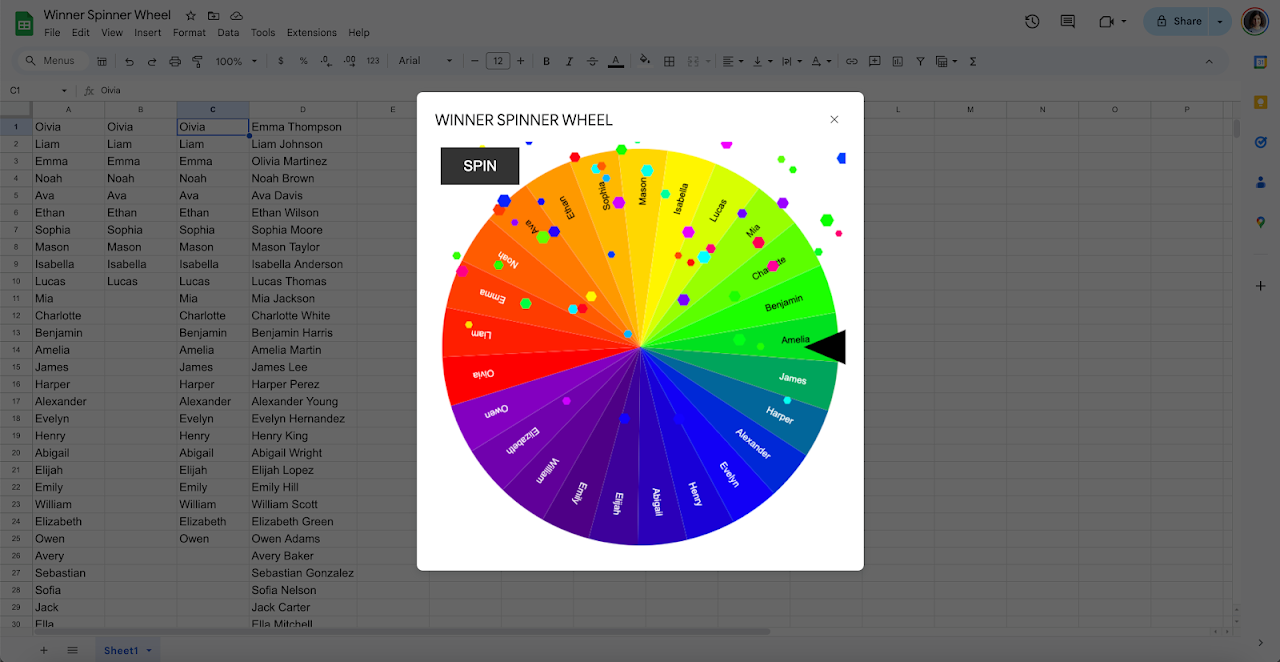This screenshot has width=1280, height=662.
Task: Open the comments panel icon
Action: click(1067, 21)
